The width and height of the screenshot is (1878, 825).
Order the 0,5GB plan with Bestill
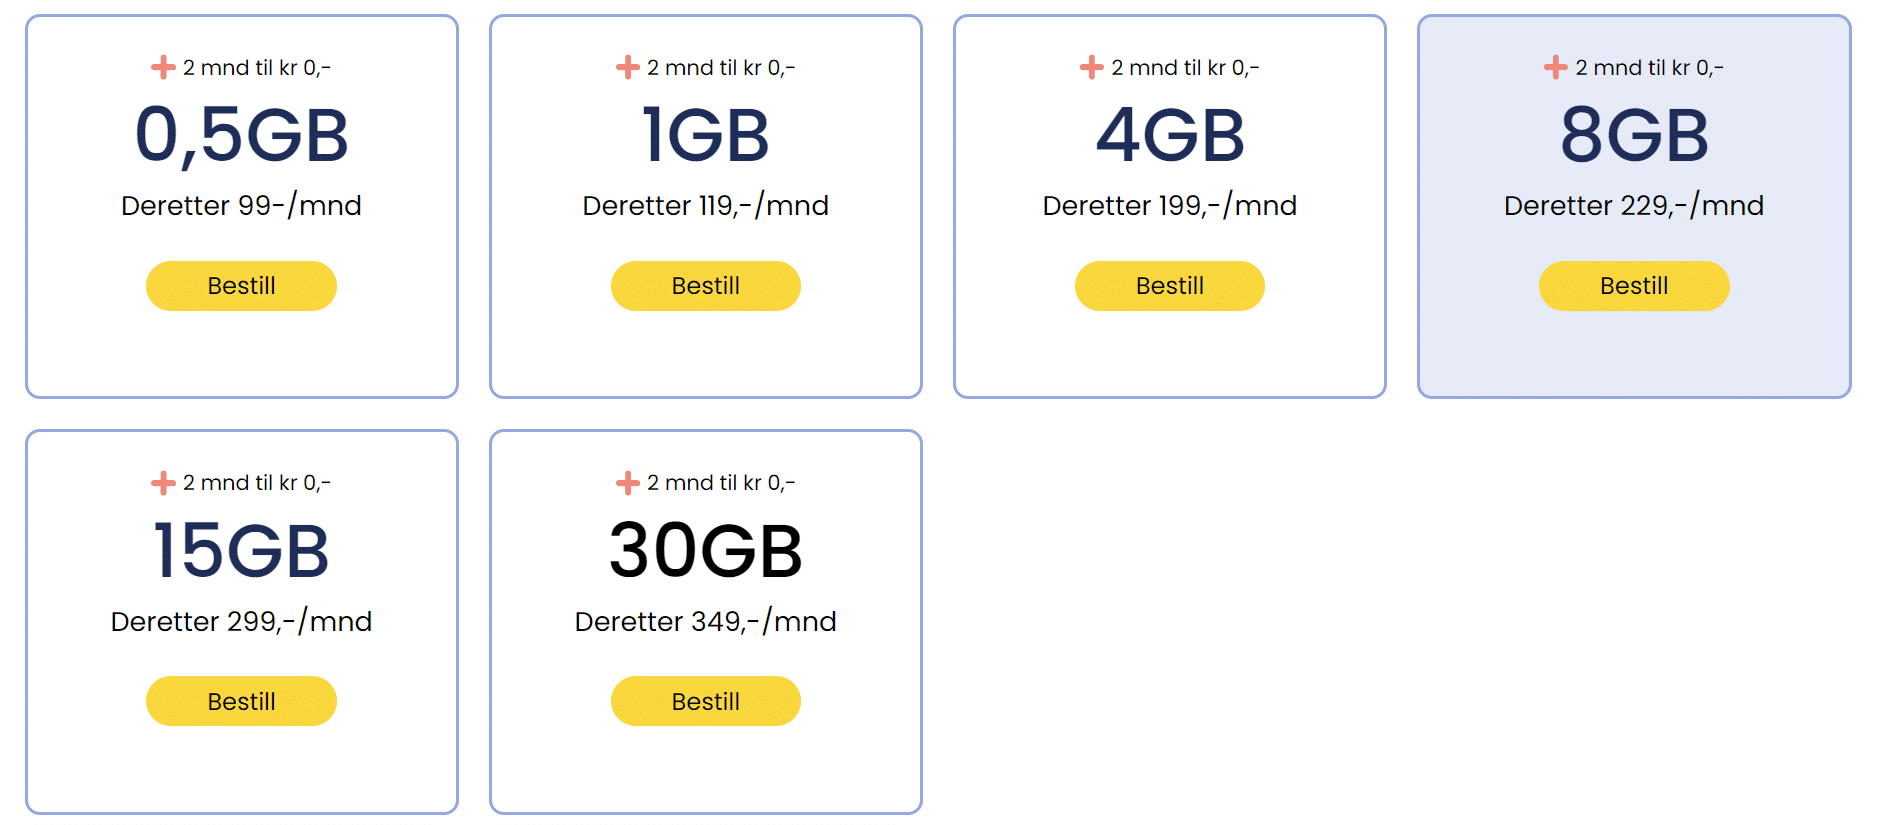[241, 286]
